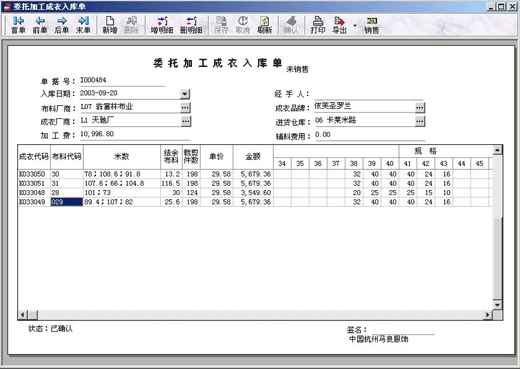Screen dimensions: 520x369
Task: Maximize the 委托加工成衣入库单 window
Action: coord(501,6)
